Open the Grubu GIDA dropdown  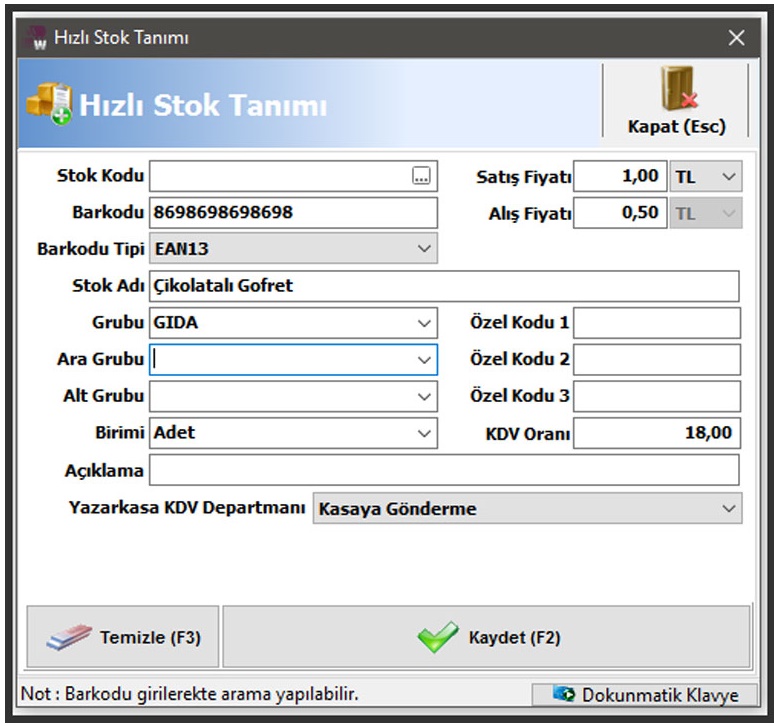tap(425, 323)
